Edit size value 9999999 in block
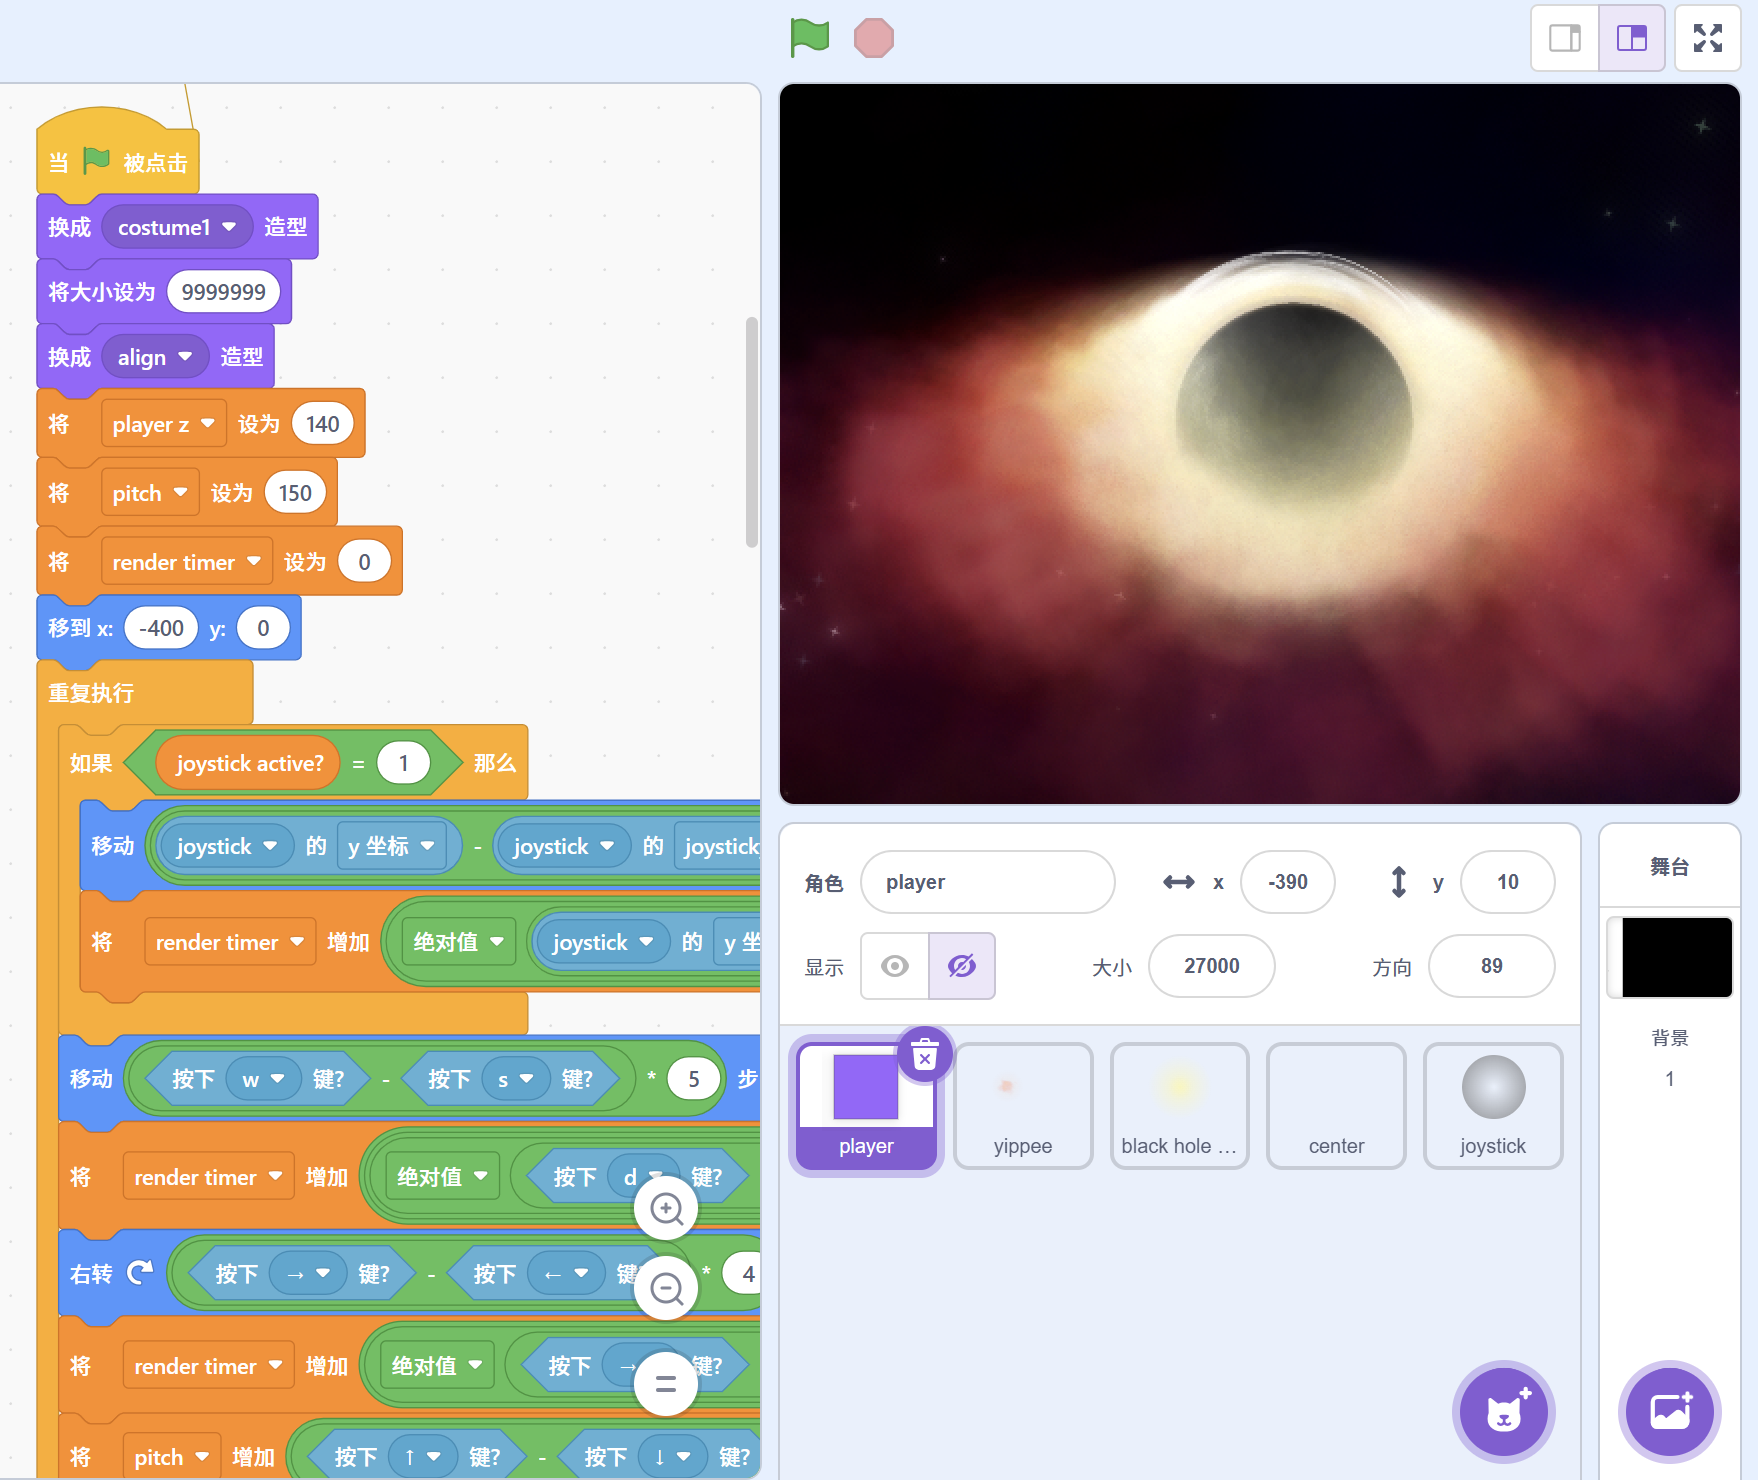The height and width of the screenshot is (1480, 1758). point(223,292)
